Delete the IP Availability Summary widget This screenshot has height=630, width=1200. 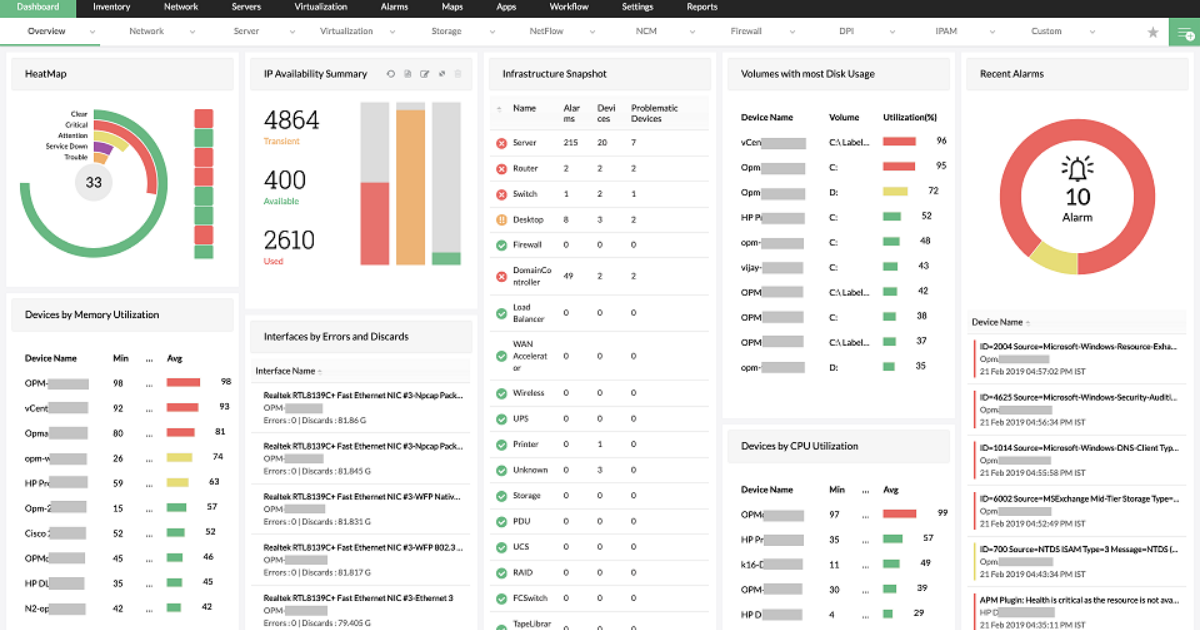[459, 74]
